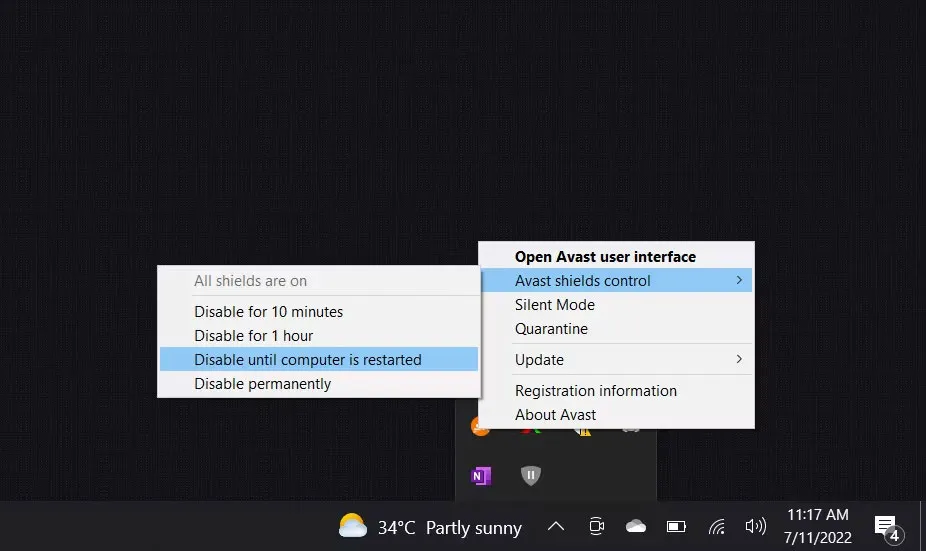
Task: Expand the Update submenu arrow
Action: pos(739,359)
